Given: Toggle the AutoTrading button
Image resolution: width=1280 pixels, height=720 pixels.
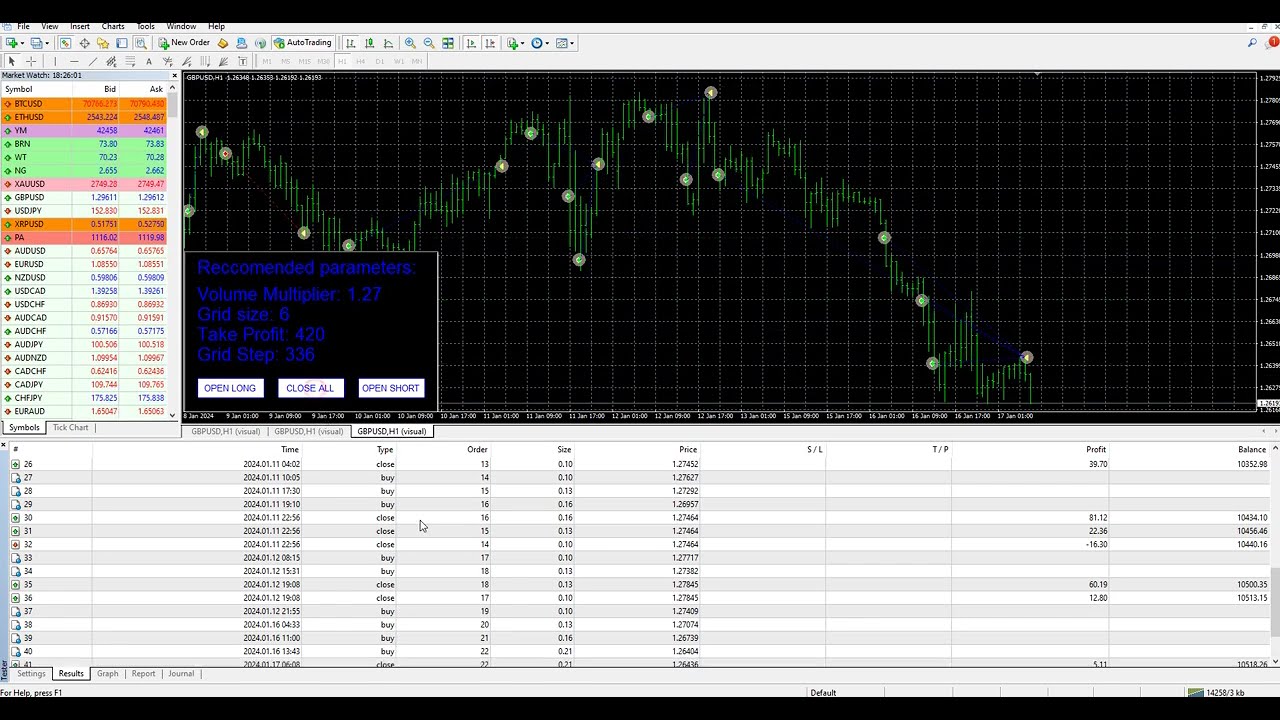Looking at the screenshot, I should pyautogui.click(x=303, y=43).
